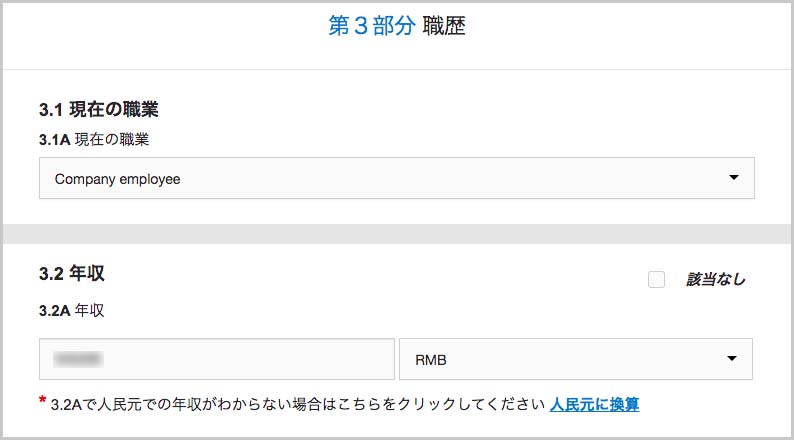Image resolution: width=794 pixels, height=440 pixels.
Task: Click the blue 第3部分 title text
Action: click(372, 26)
